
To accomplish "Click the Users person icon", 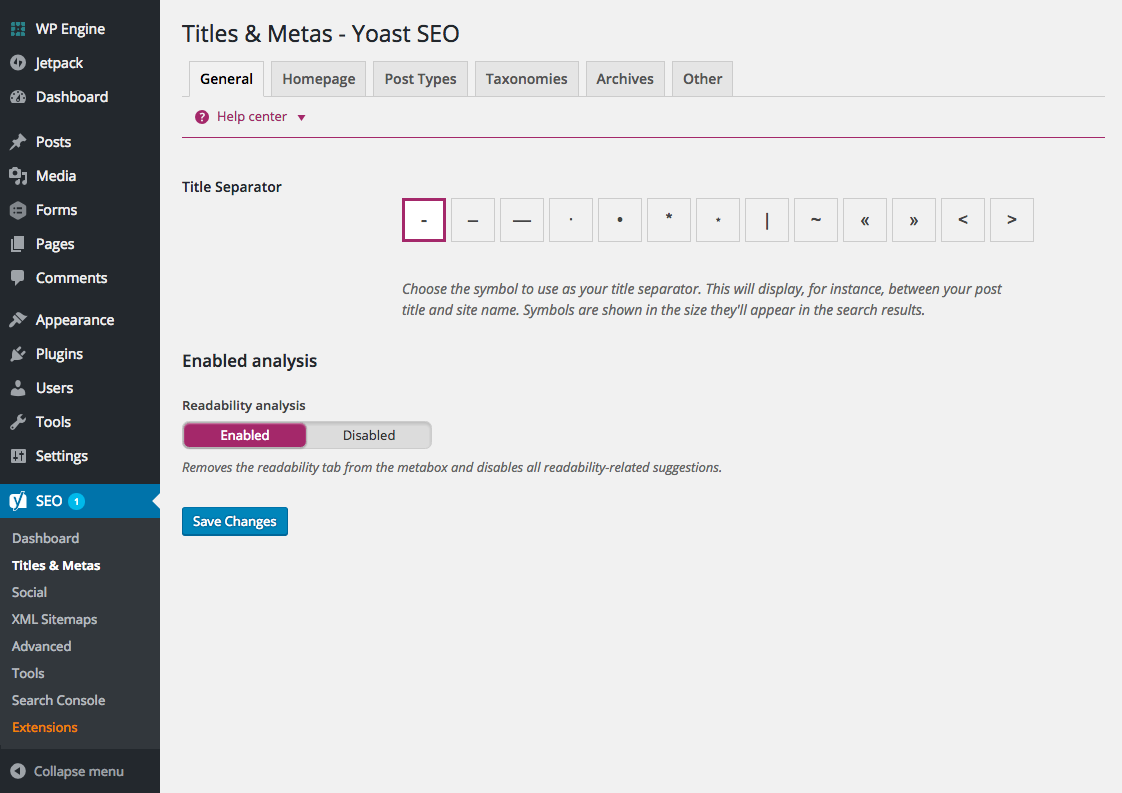I will coord(18,388).
